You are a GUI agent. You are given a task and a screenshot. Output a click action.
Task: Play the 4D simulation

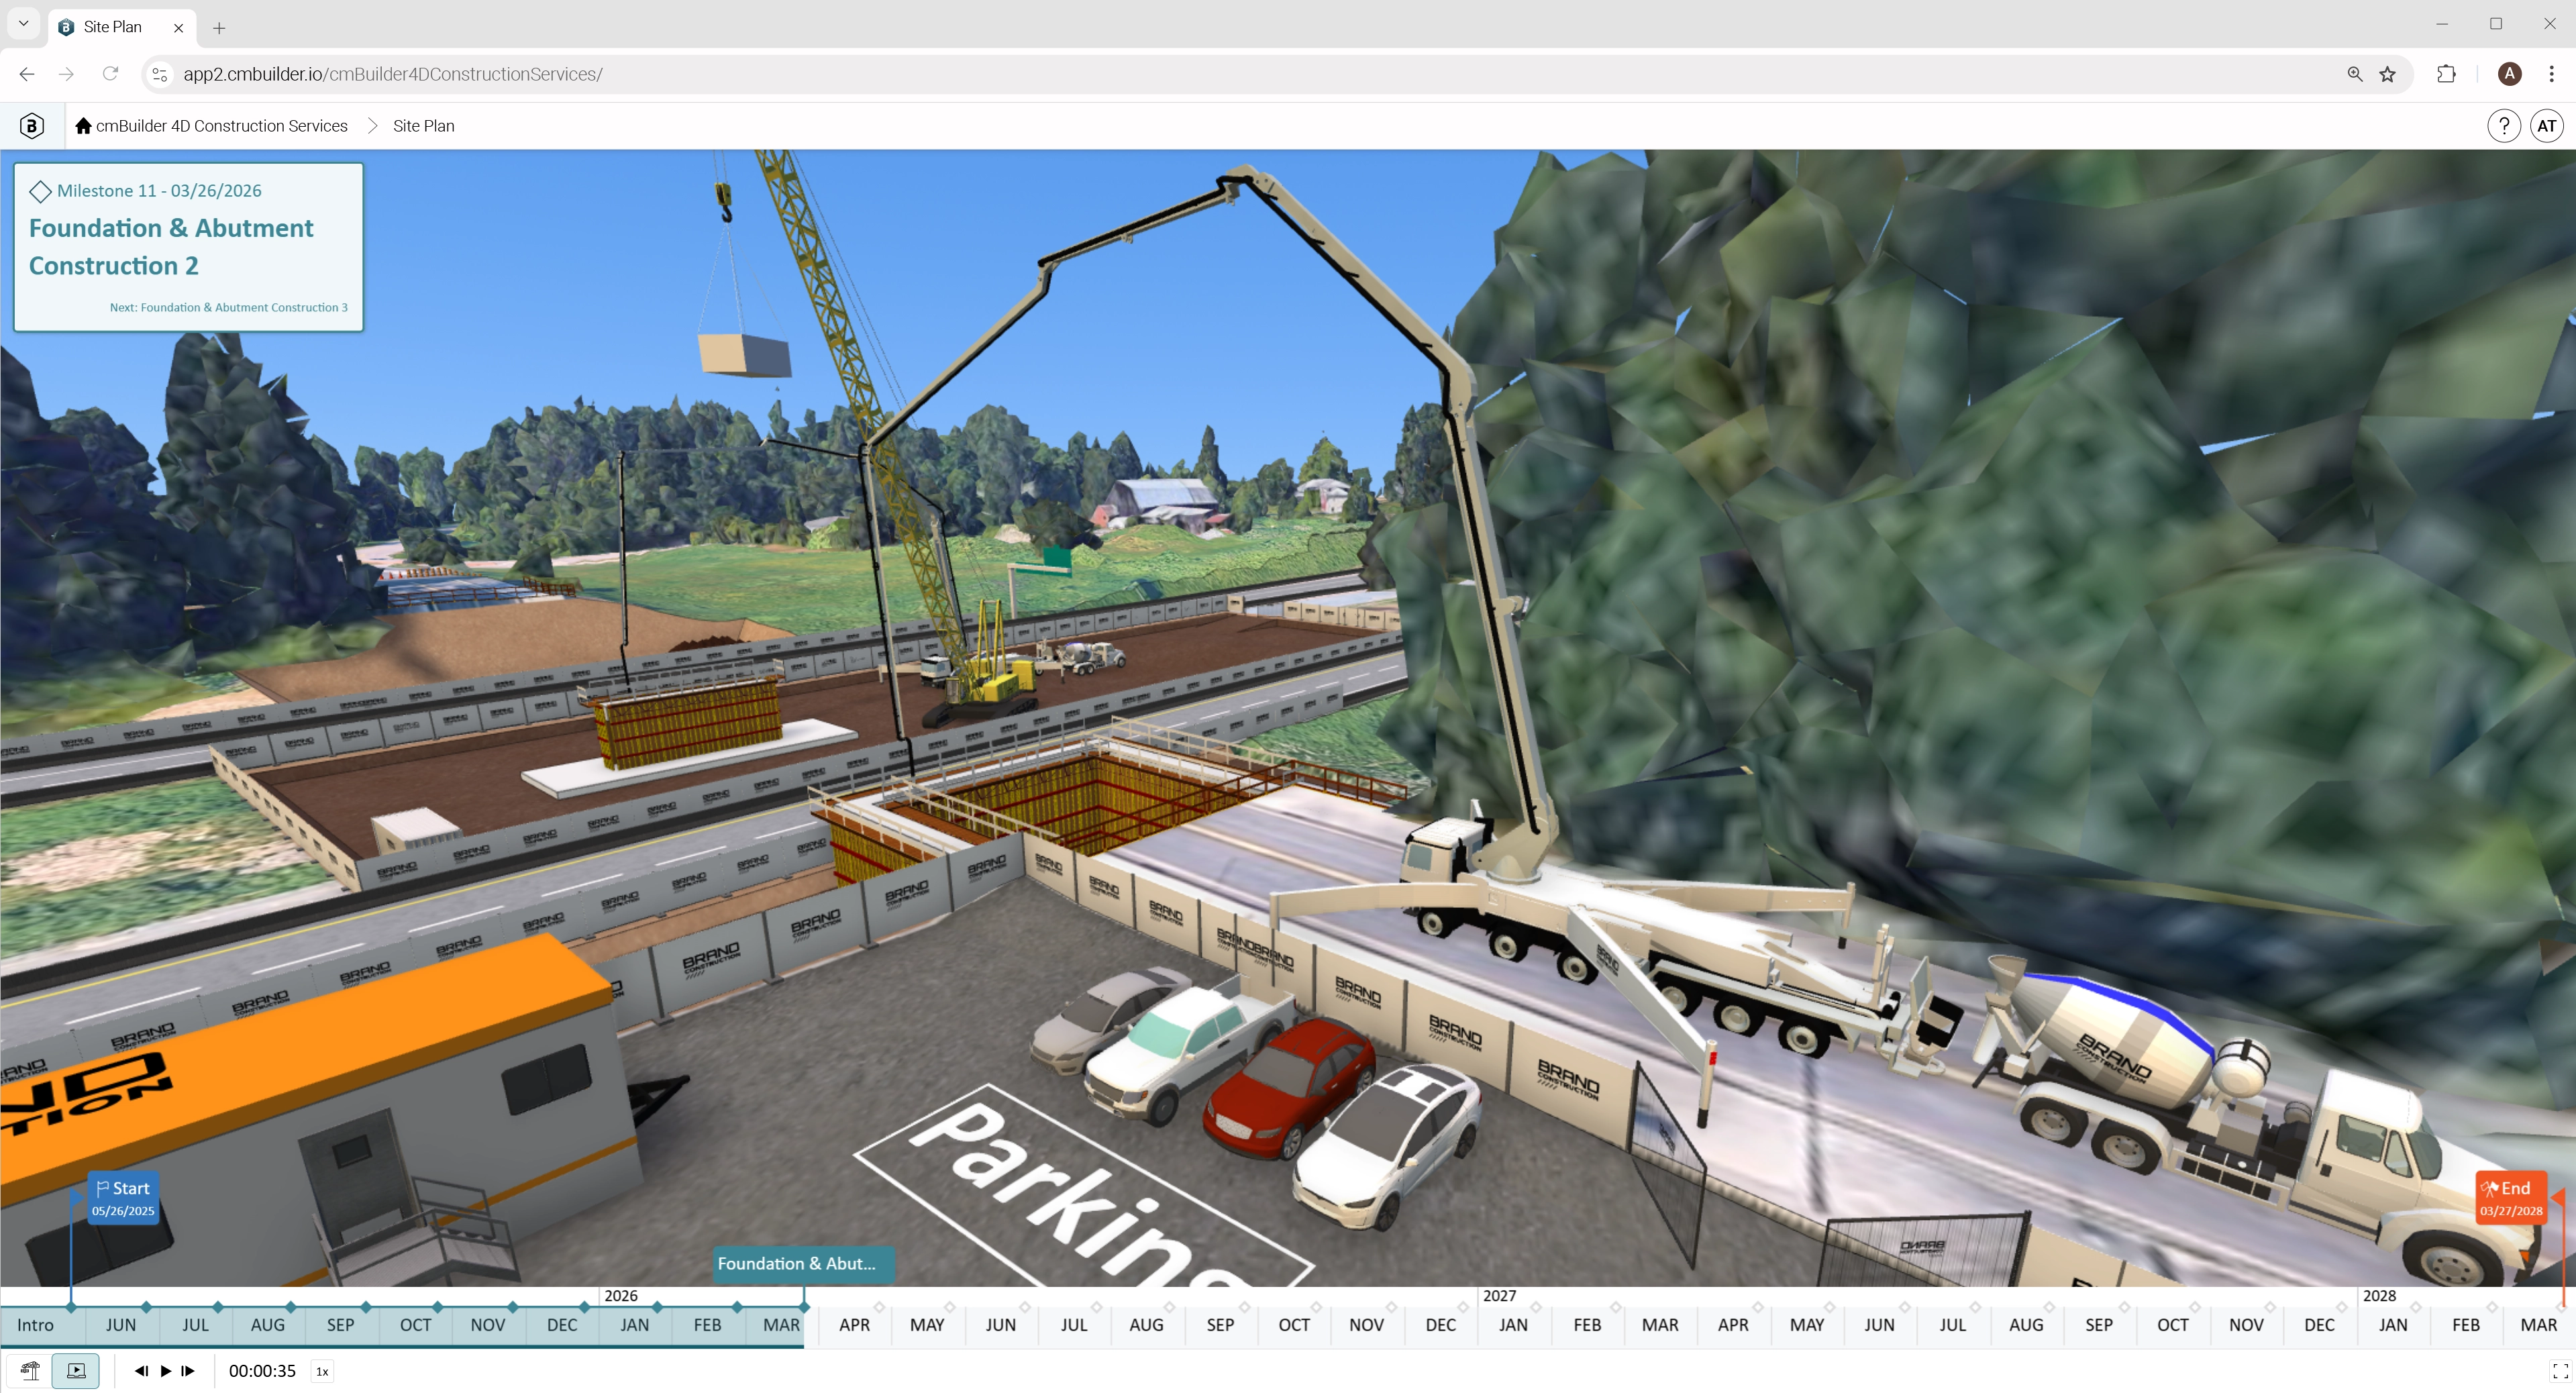(x=166, y=1371)
